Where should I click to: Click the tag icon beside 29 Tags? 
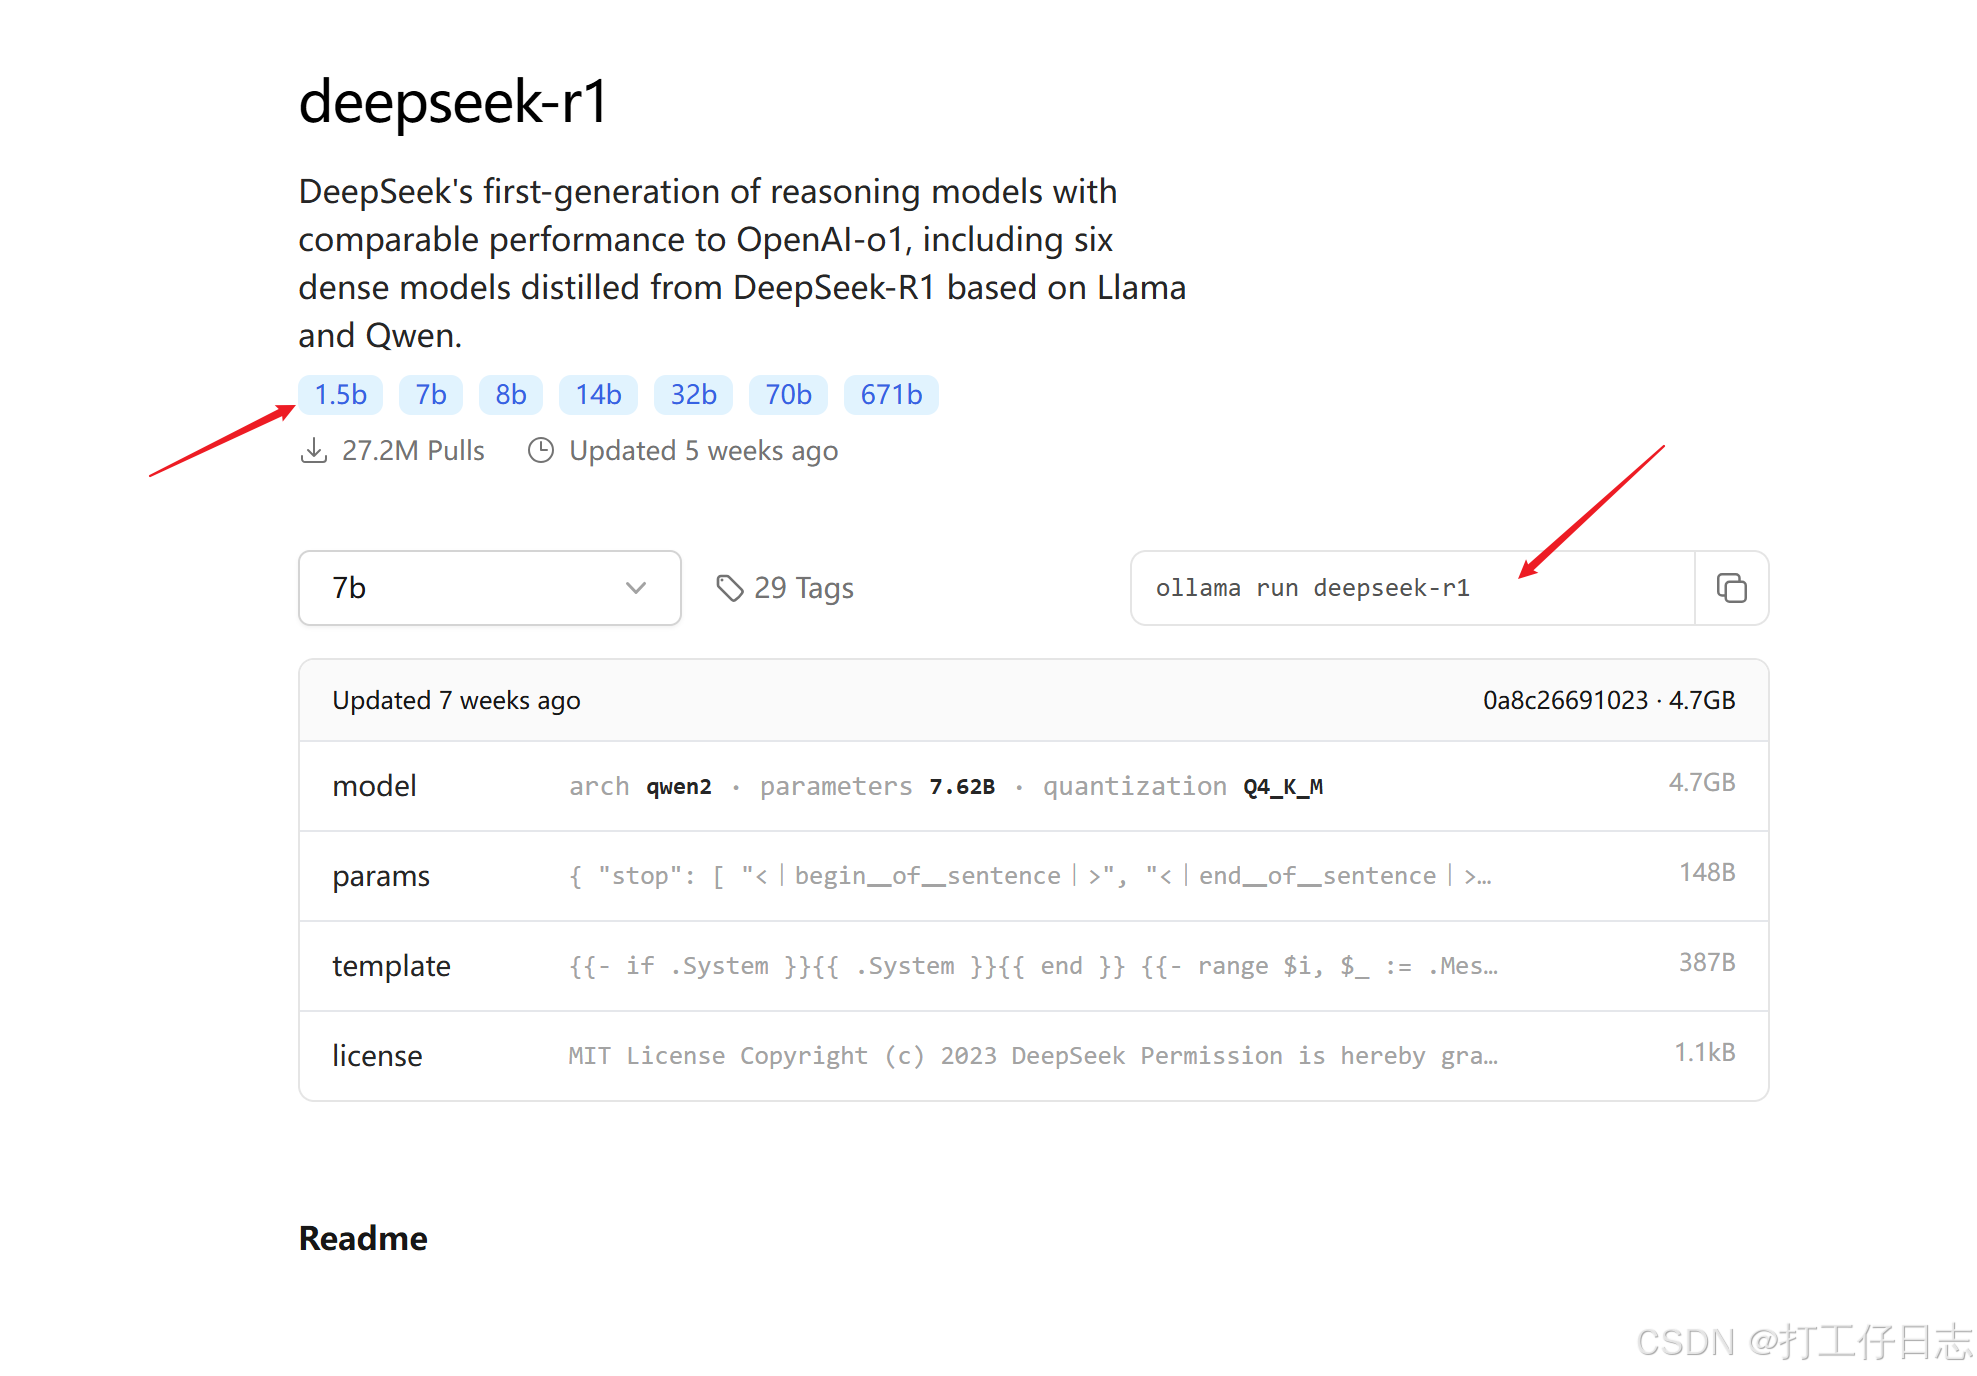(x=730, y=588)
